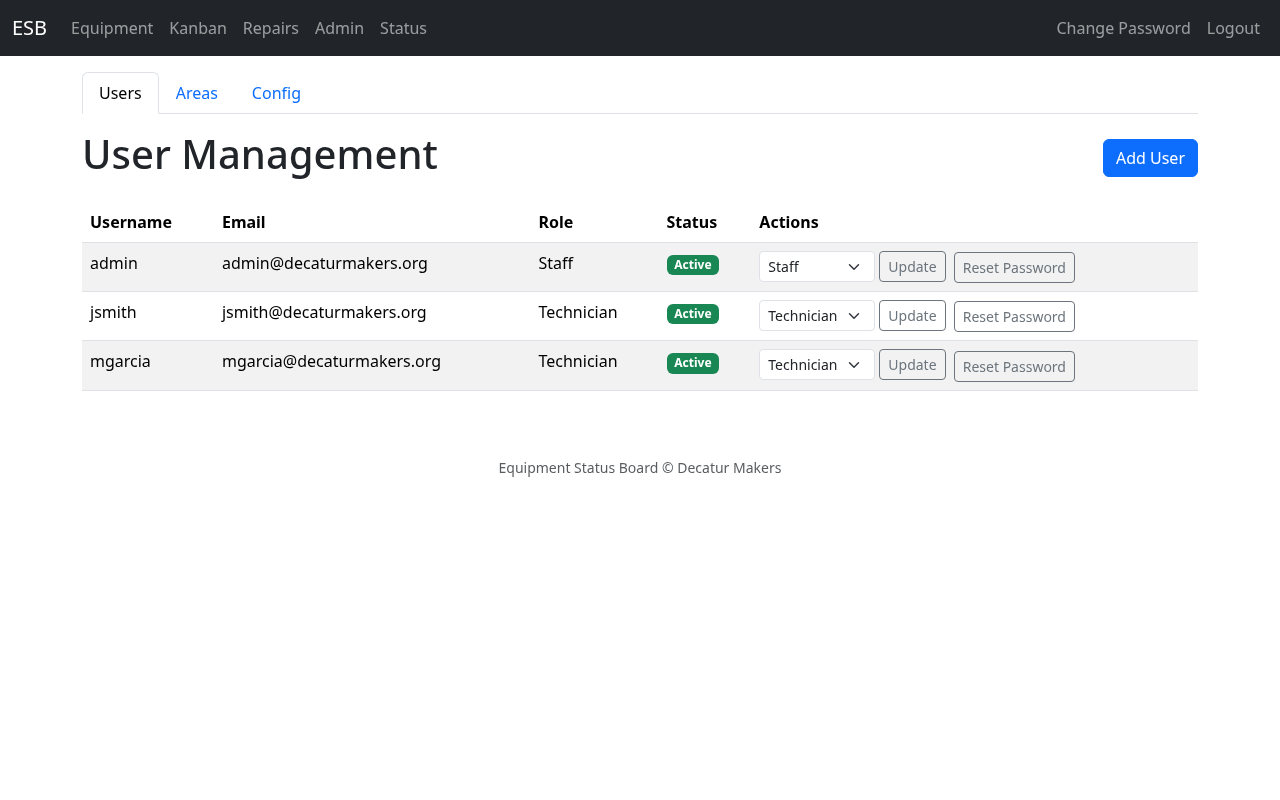View the Status page
The width and height of the screenshot is (1280, 800).
click(403, 28)
